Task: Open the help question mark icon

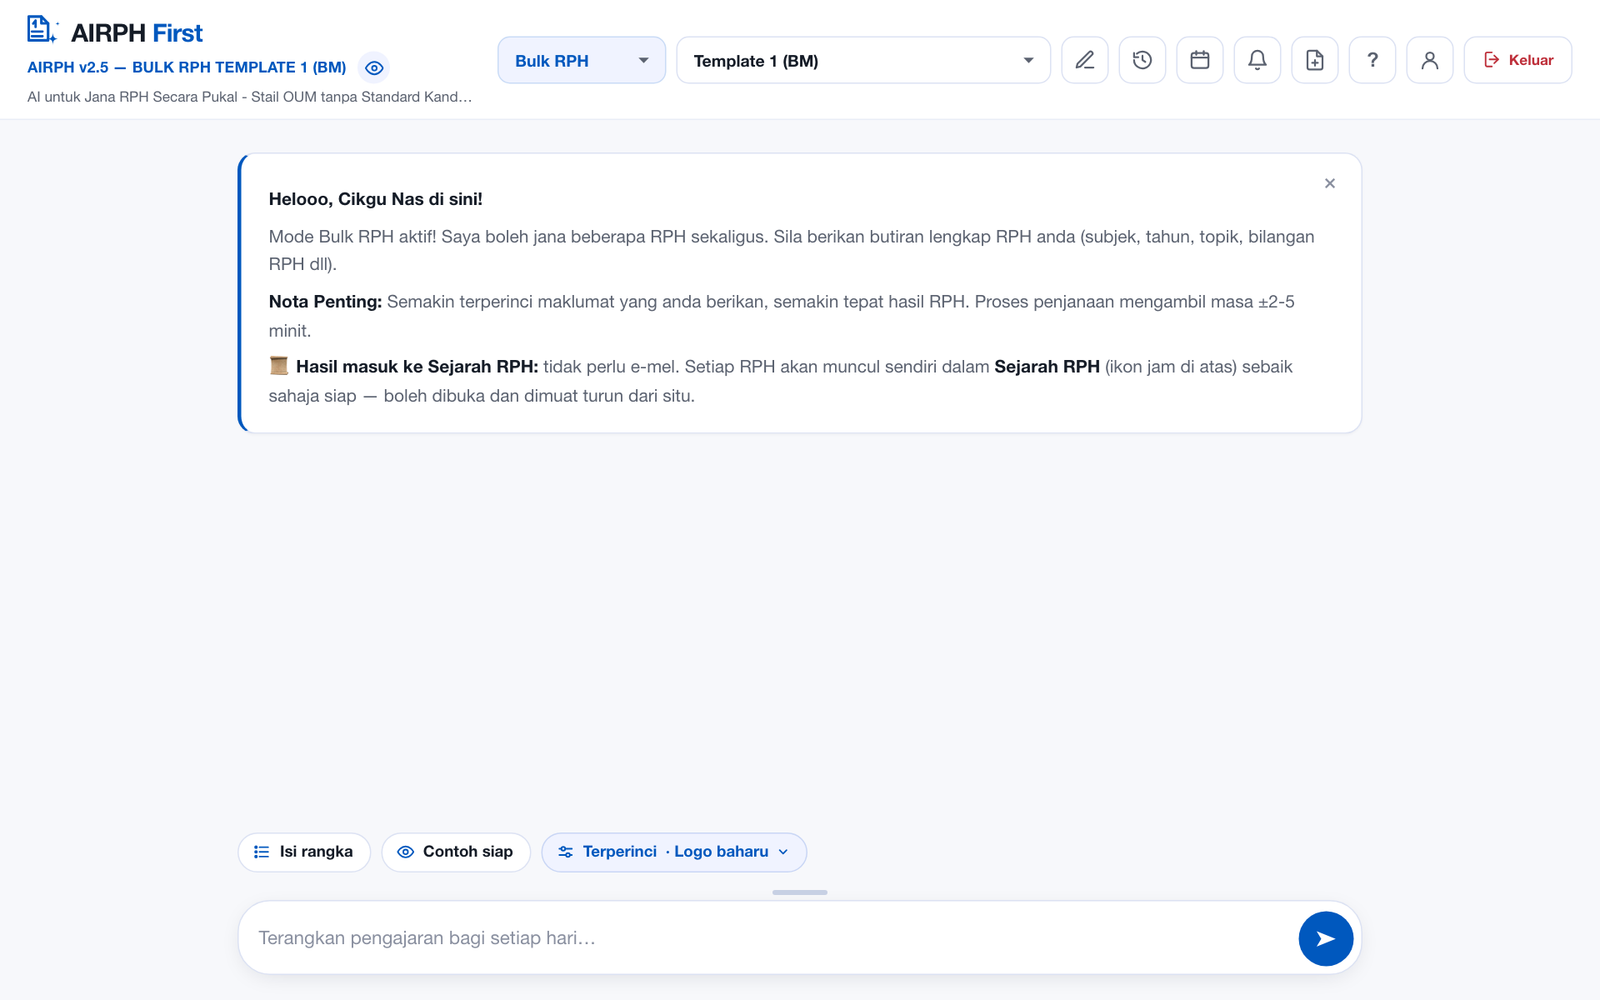Action: 1372,60
